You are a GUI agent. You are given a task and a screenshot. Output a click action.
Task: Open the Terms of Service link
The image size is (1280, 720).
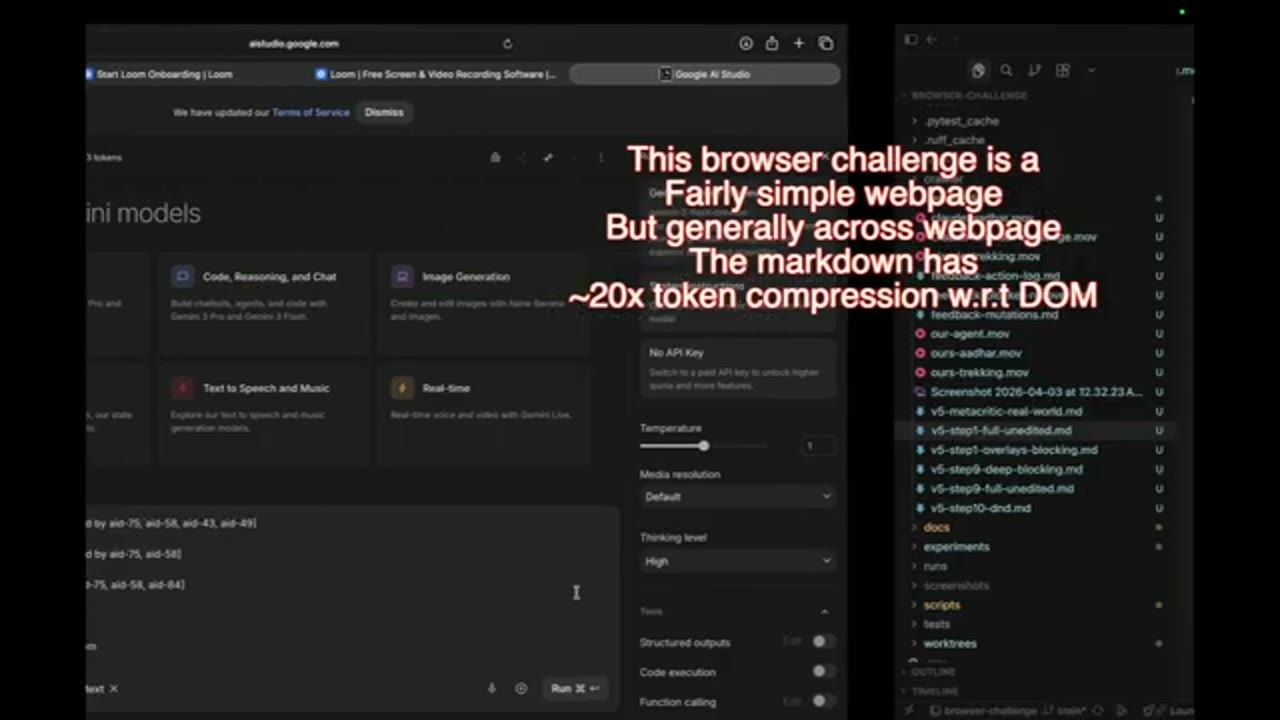311,113
